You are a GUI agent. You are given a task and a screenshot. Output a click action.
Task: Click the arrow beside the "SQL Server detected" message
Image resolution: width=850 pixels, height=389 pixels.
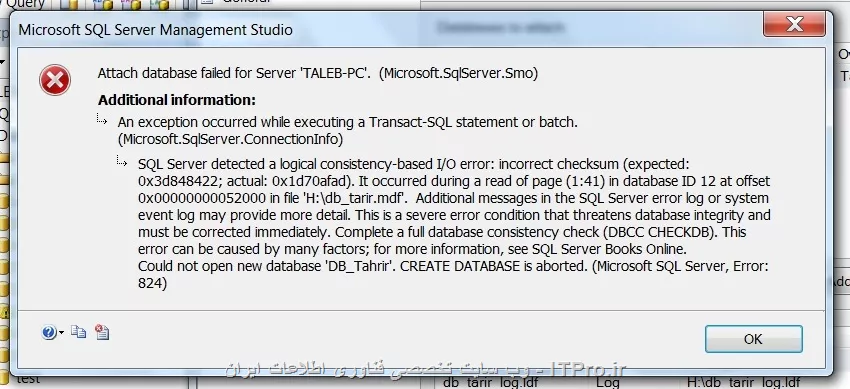click(122, 160)
